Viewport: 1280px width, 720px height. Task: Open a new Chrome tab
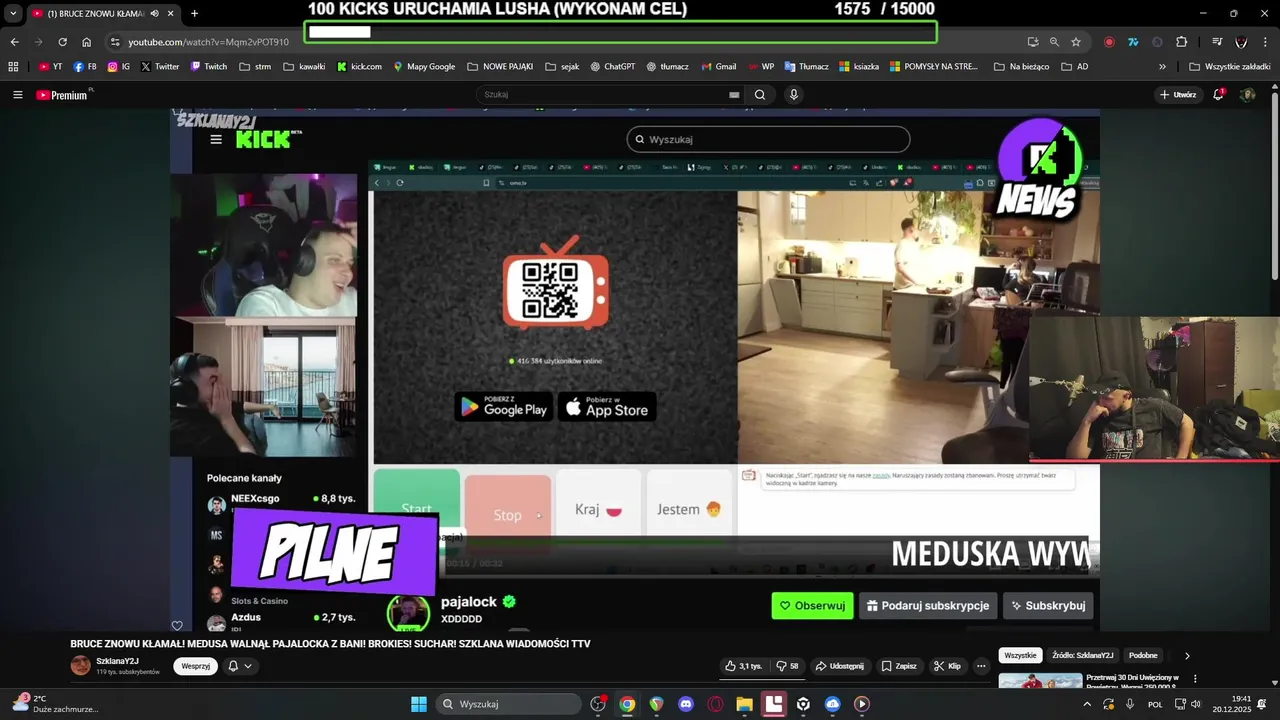[x=194, y=13]
